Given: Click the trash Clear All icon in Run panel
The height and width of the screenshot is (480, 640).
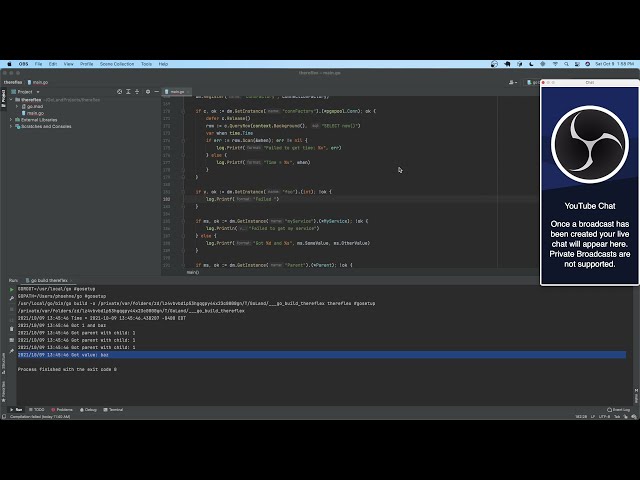Looking at the screenshot, I should point(11,329).
